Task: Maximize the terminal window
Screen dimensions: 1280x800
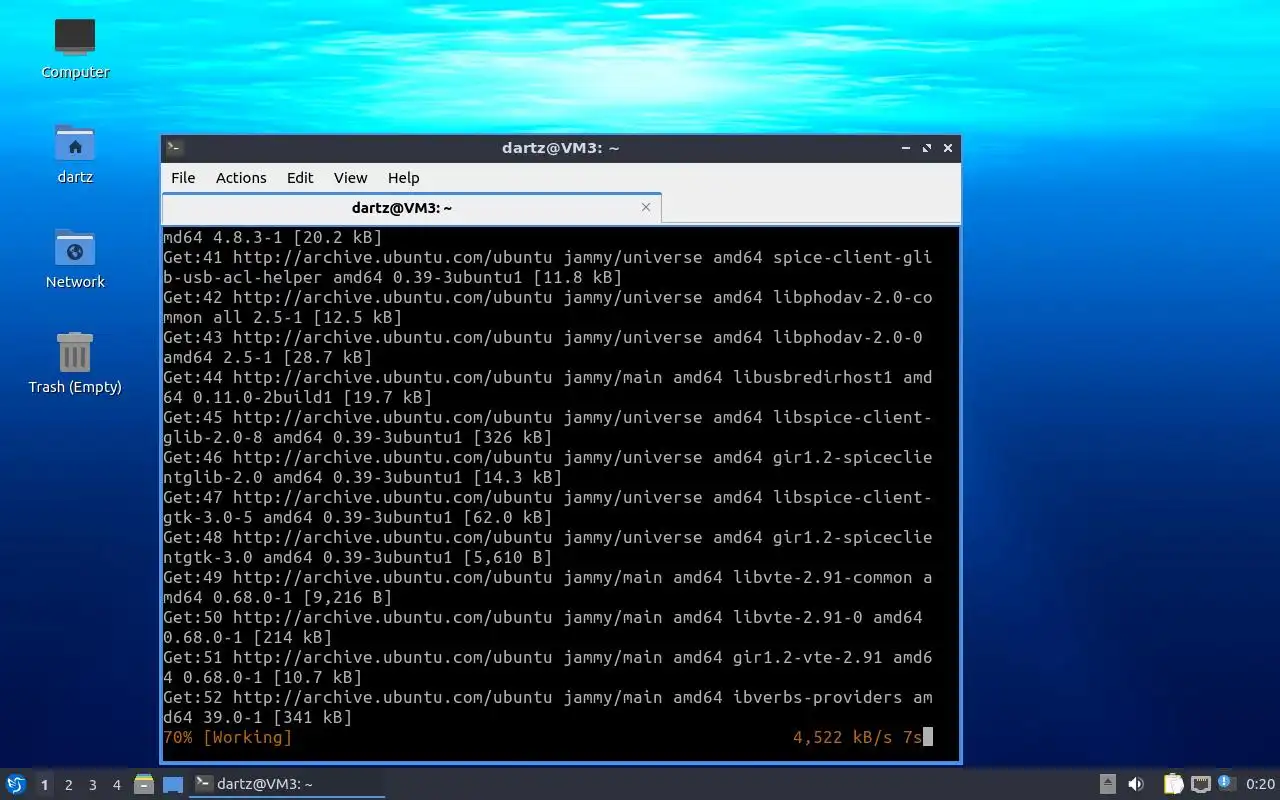Action: pyautogui.click(x=927, y=148)
